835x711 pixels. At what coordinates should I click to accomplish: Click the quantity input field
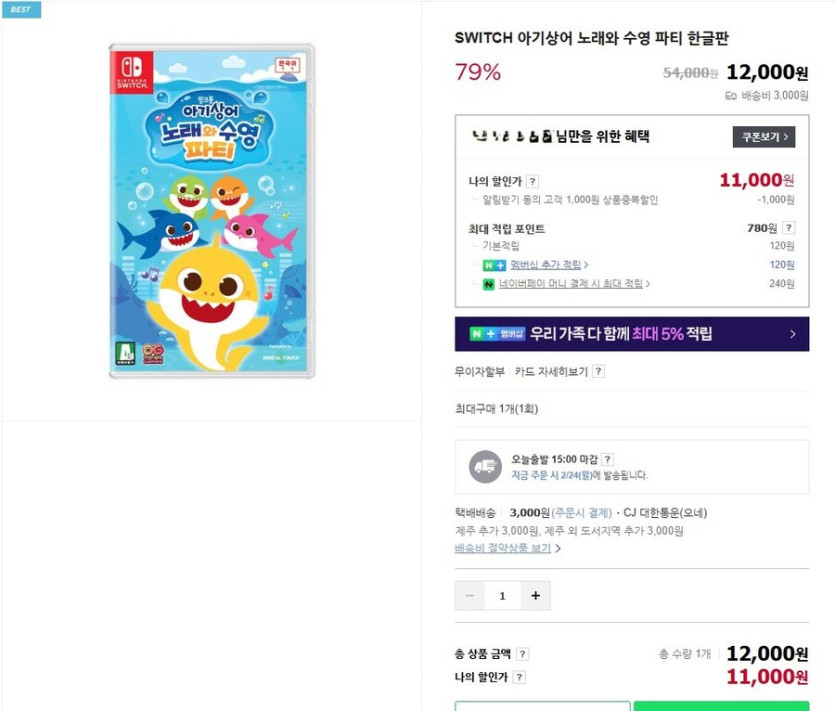click(x=502, y=596)
